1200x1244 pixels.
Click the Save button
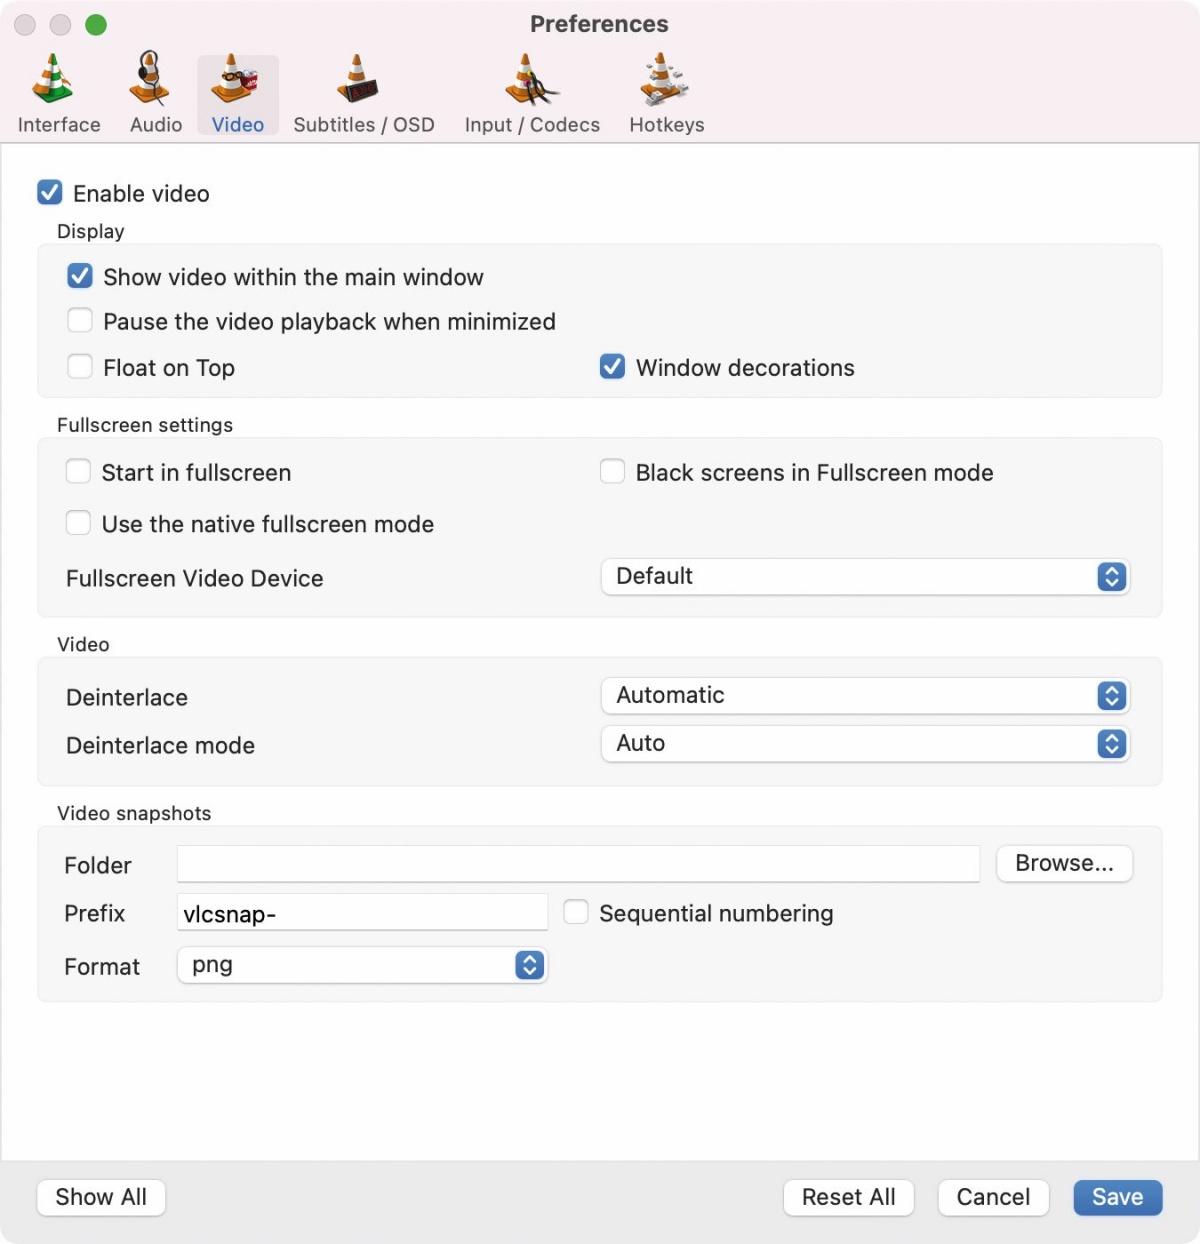coord(1117,1197)
